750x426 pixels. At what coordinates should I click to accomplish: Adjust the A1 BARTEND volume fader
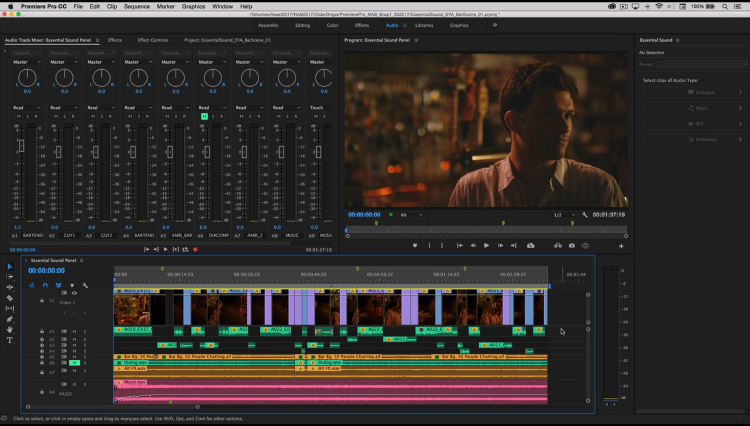20,146
